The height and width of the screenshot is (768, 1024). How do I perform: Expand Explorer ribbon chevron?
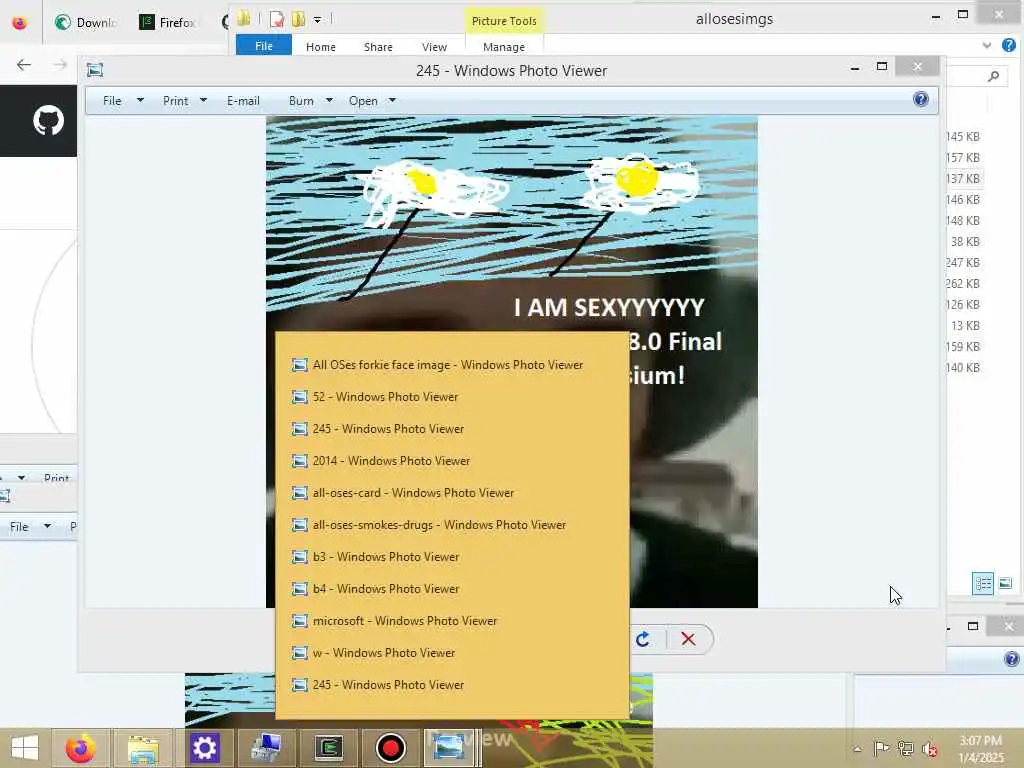987,45
